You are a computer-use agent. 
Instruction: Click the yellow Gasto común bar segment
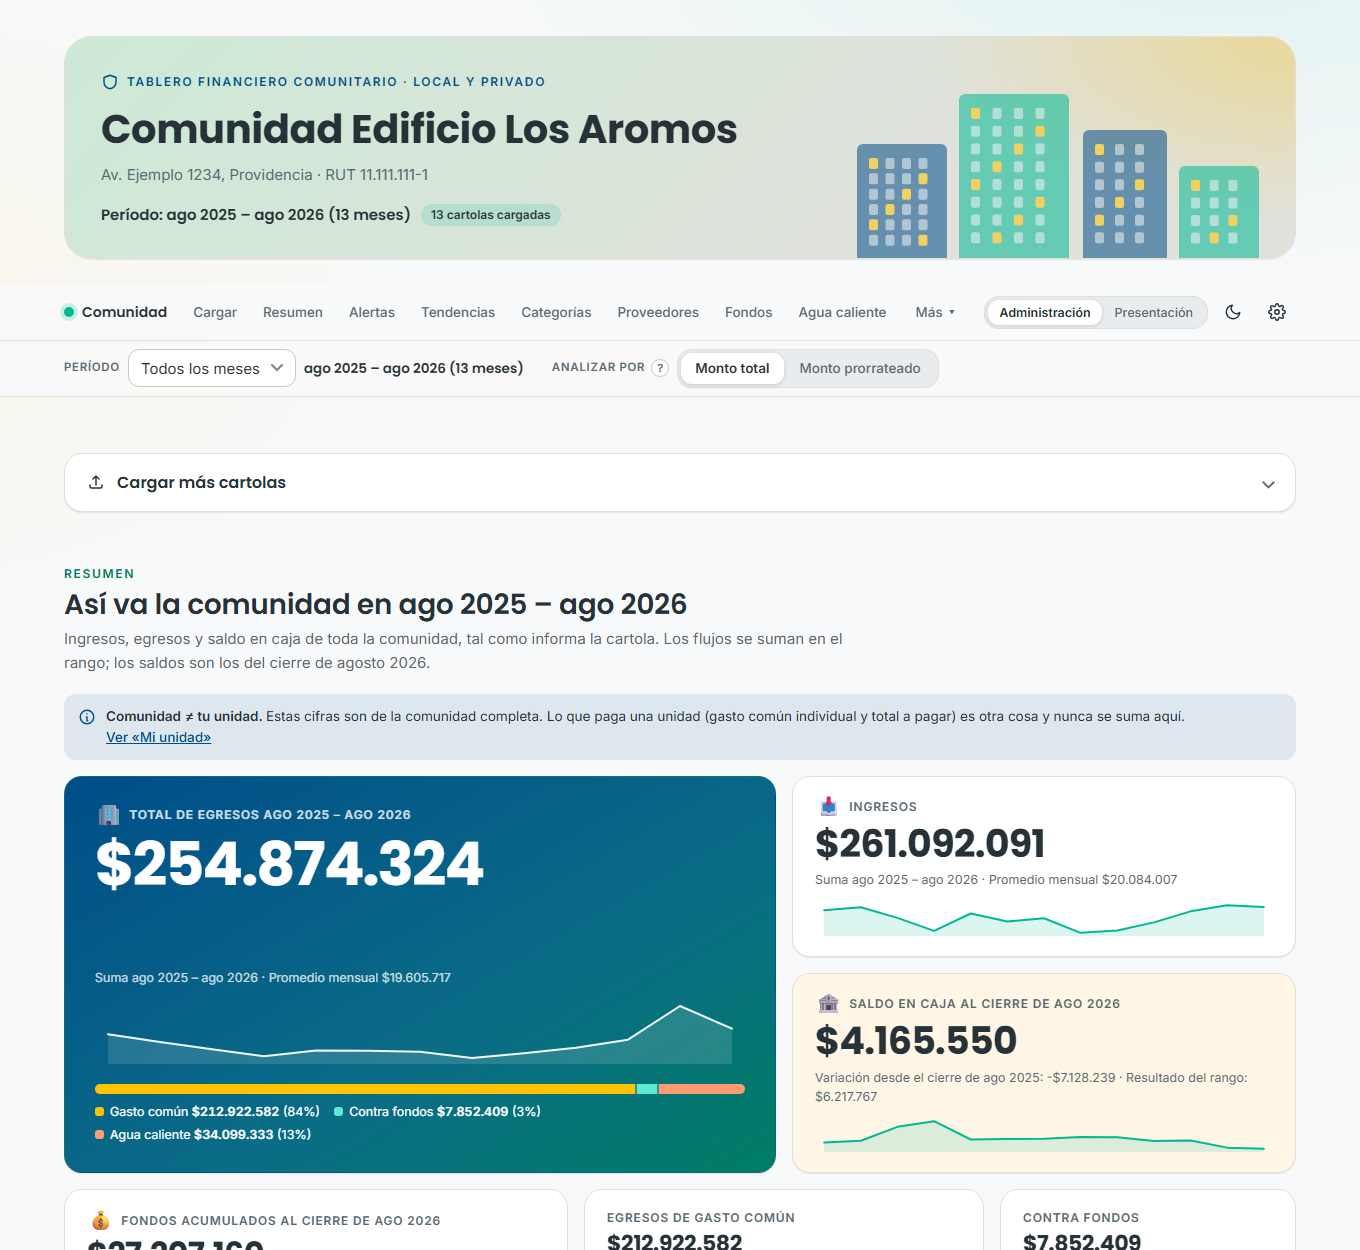click(365, 1089)
